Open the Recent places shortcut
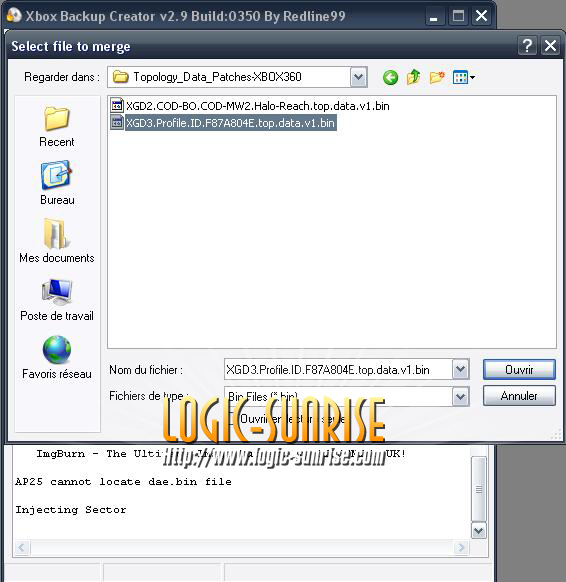The image size is (566, 582). click(x=57, y=126)
